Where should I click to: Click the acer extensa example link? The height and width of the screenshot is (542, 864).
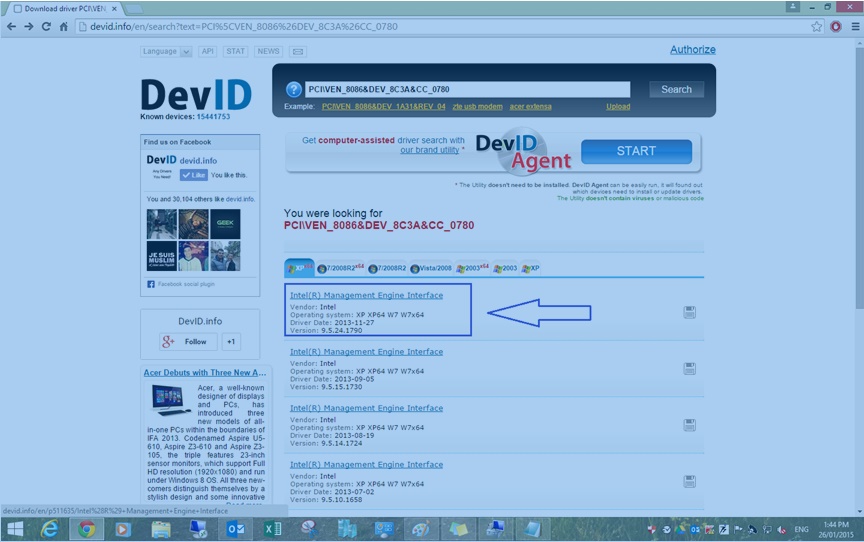click(530, 106)
